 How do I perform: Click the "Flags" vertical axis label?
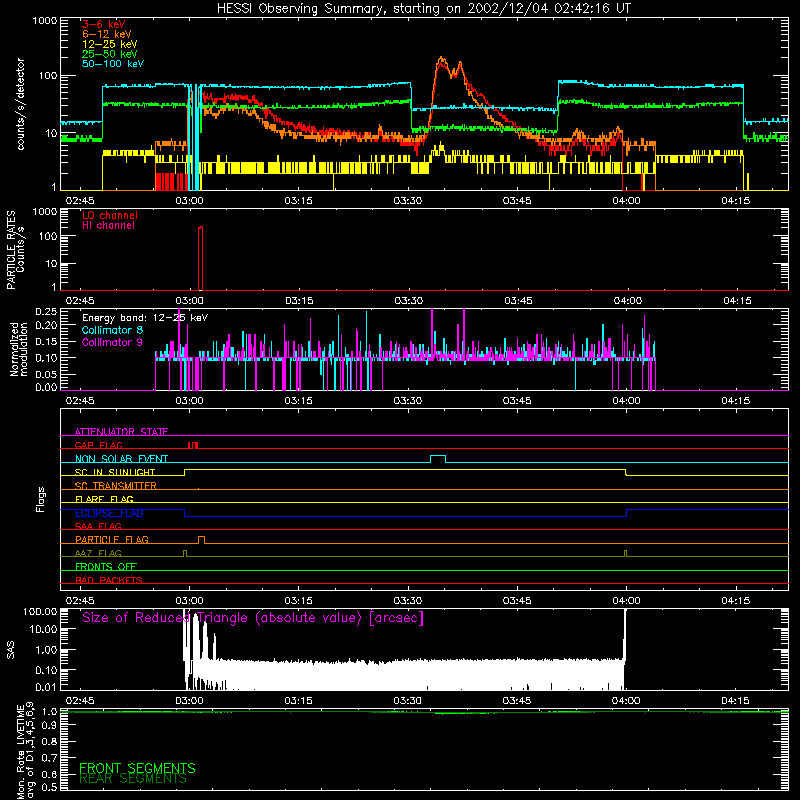coord(40,499)
